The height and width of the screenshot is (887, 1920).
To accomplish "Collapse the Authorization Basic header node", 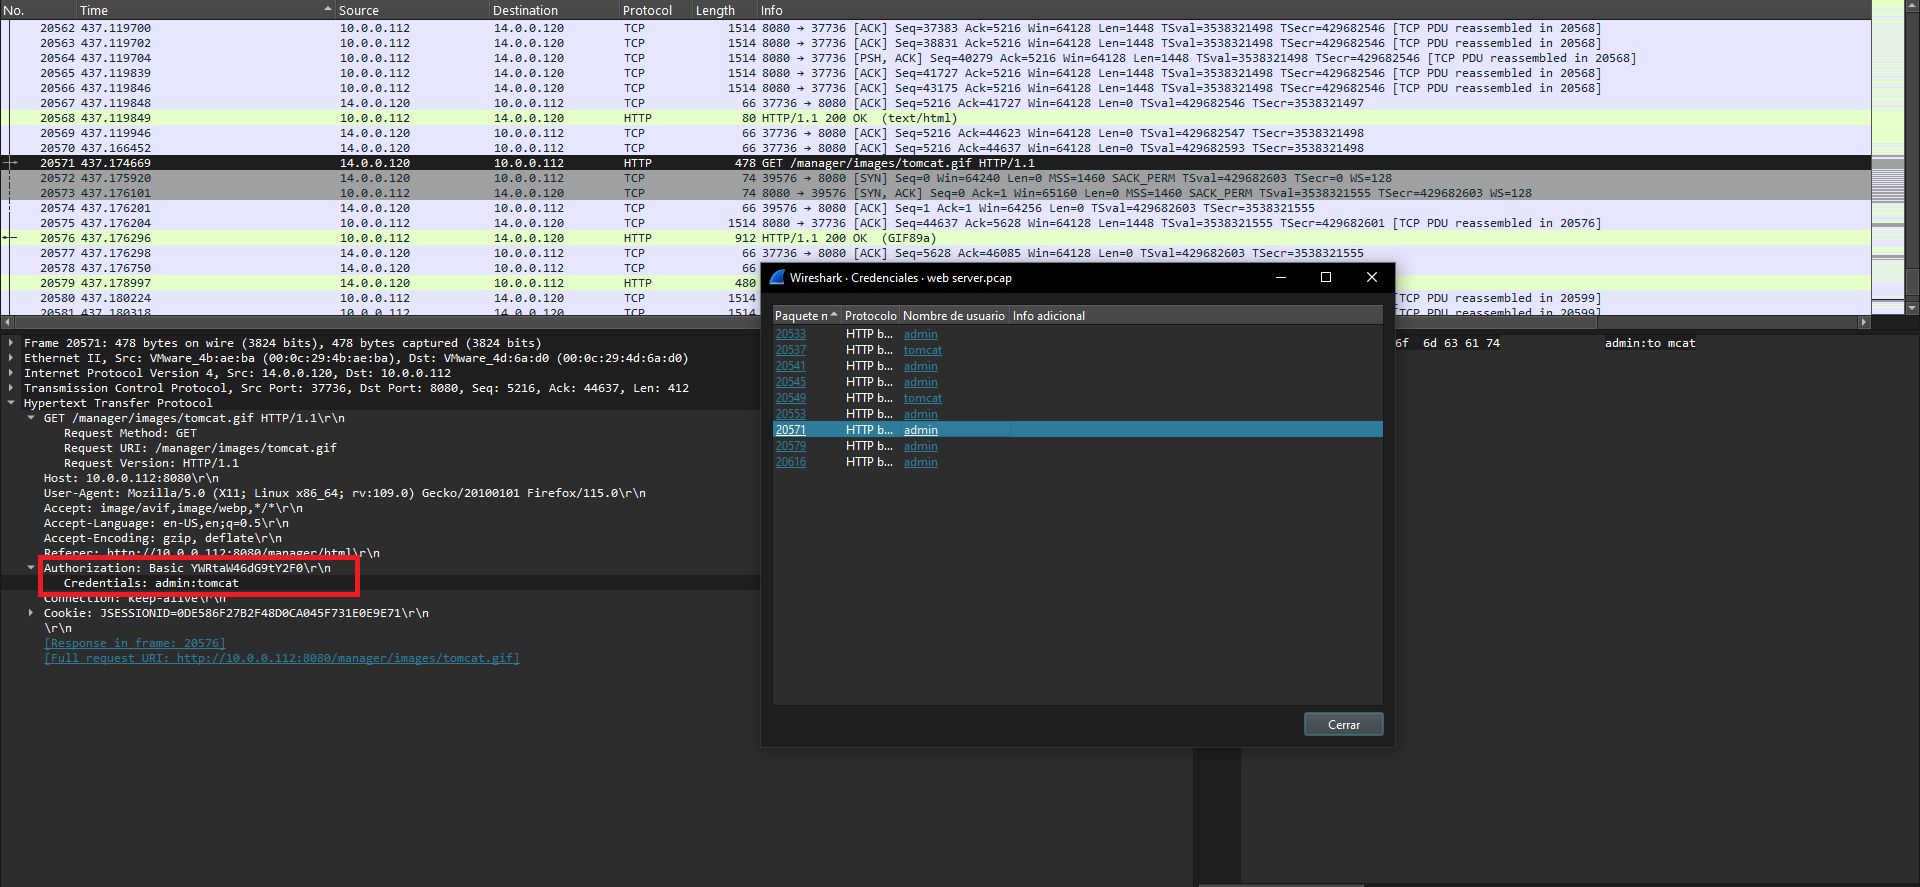I will 31,568.
